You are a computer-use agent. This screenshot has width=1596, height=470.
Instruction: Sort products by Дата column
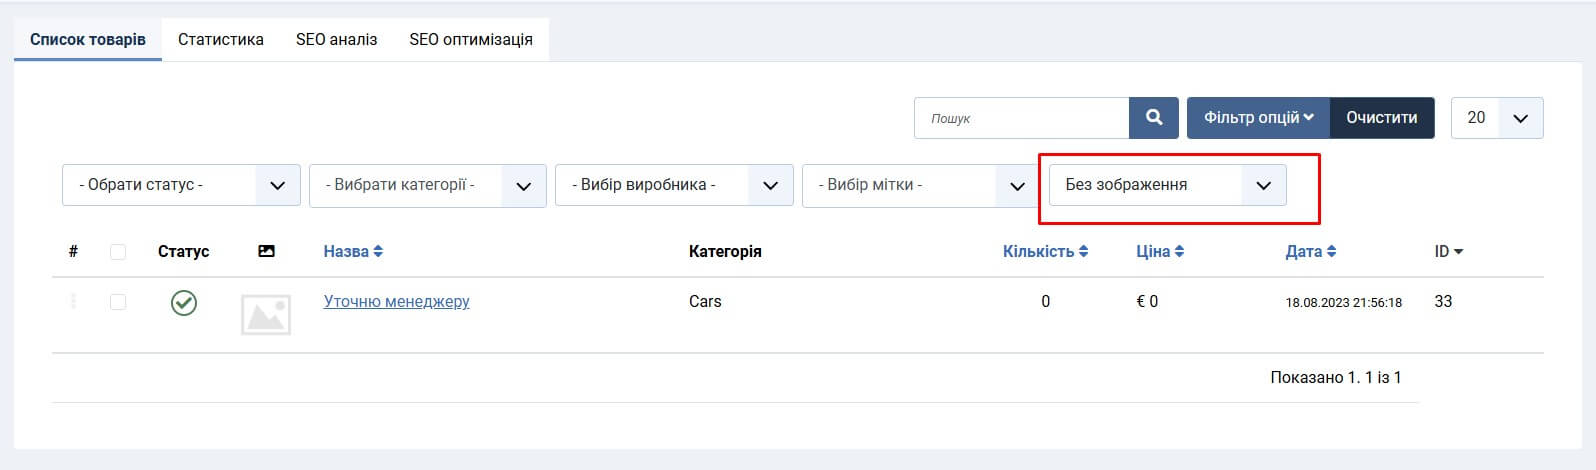coord(1310,252)
